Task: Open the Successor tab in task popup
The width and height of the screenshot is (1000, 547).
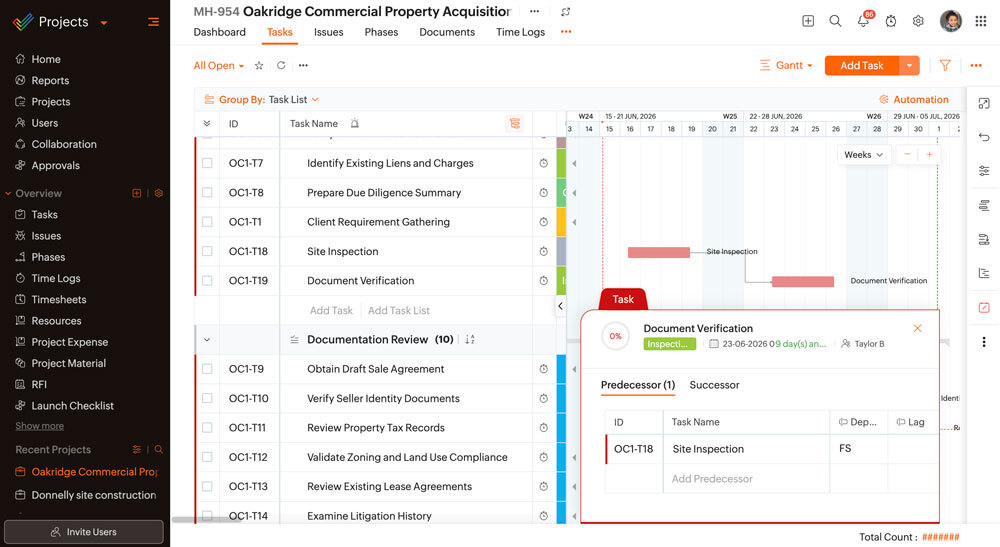Action: pos(714,385)
